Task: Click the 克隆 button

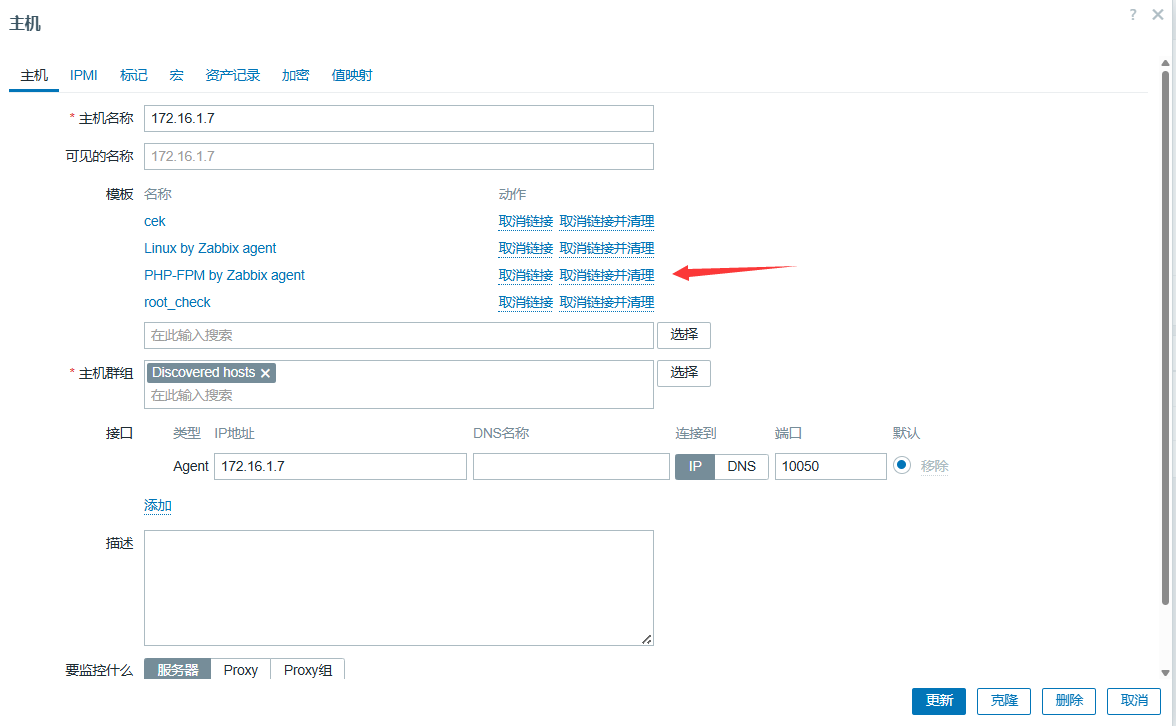Action: tap(1004, 700)
